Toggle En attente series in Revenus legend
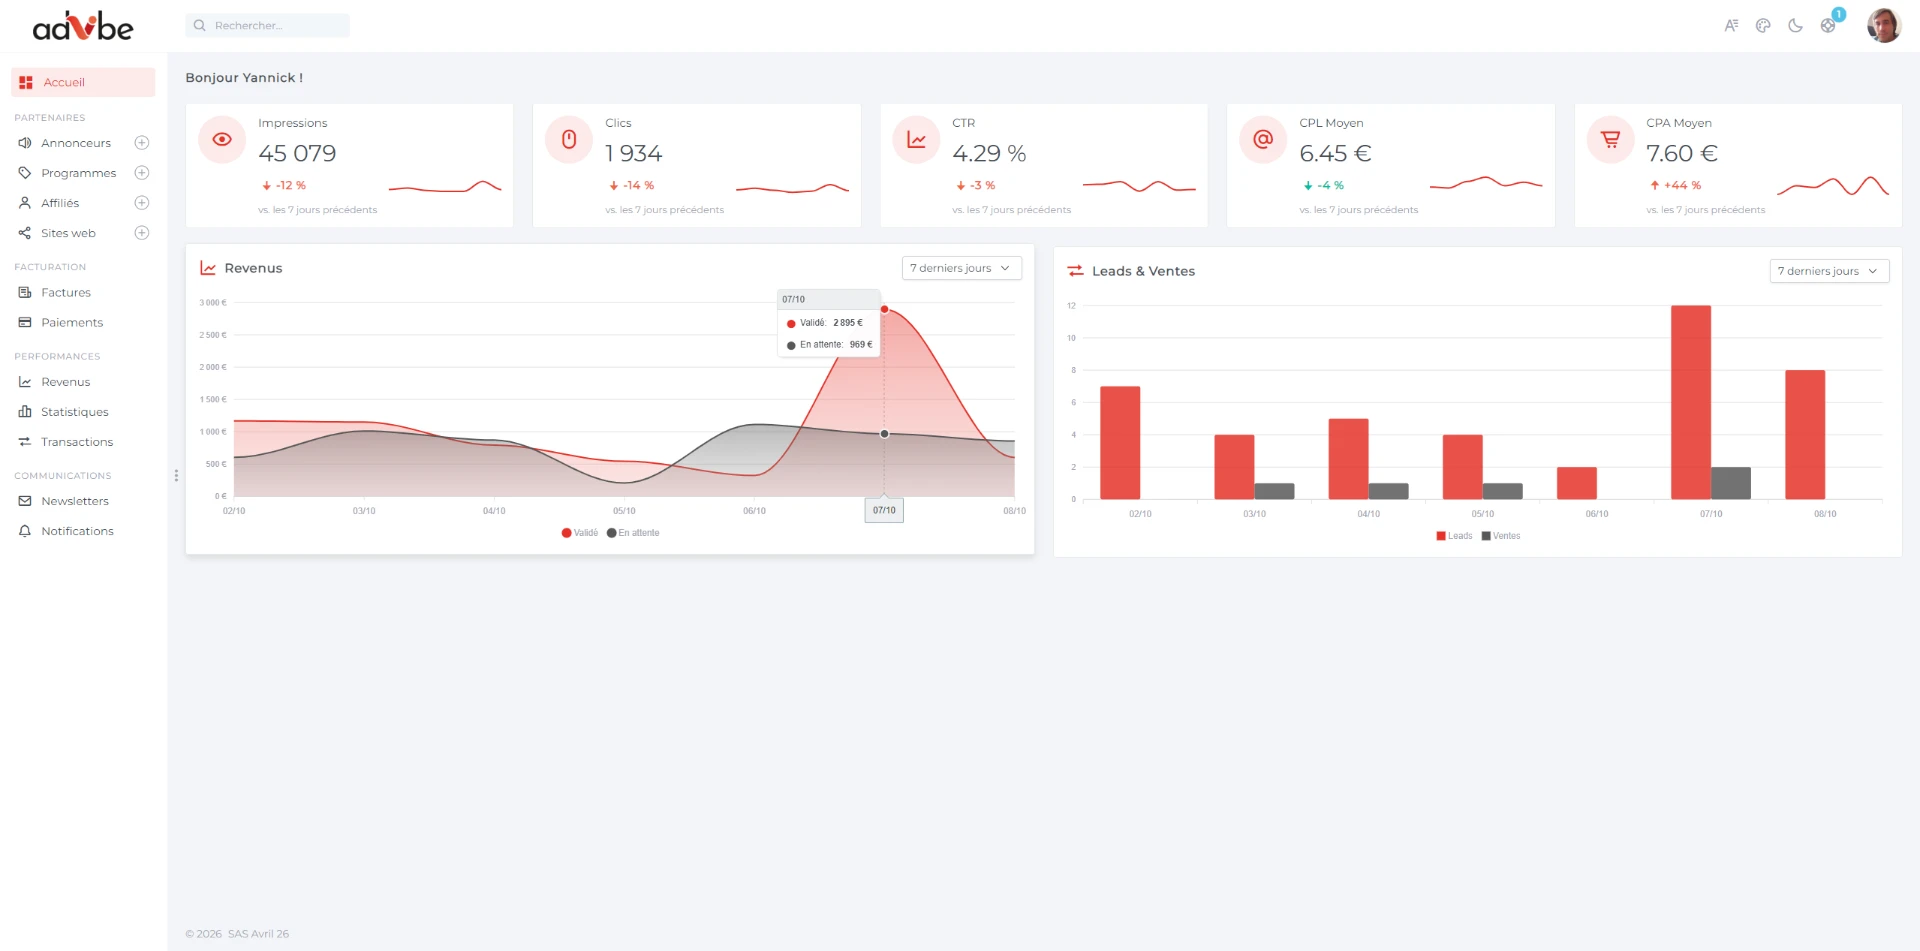 (633, 533)
